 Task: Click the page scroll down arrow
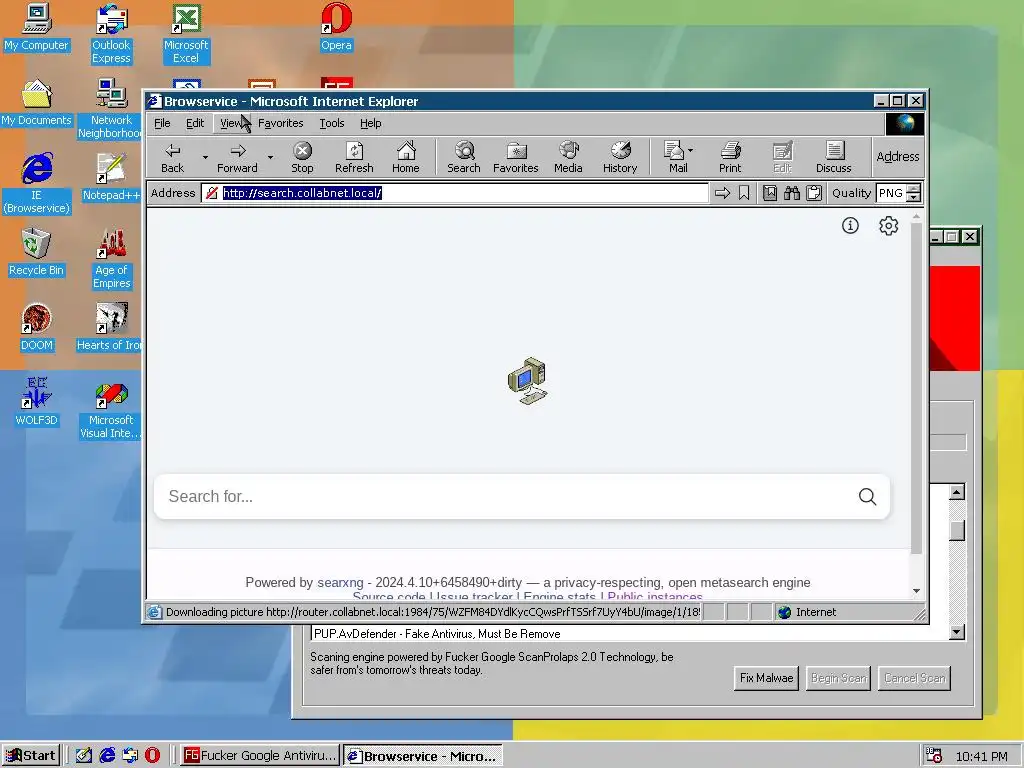point(916,590)
